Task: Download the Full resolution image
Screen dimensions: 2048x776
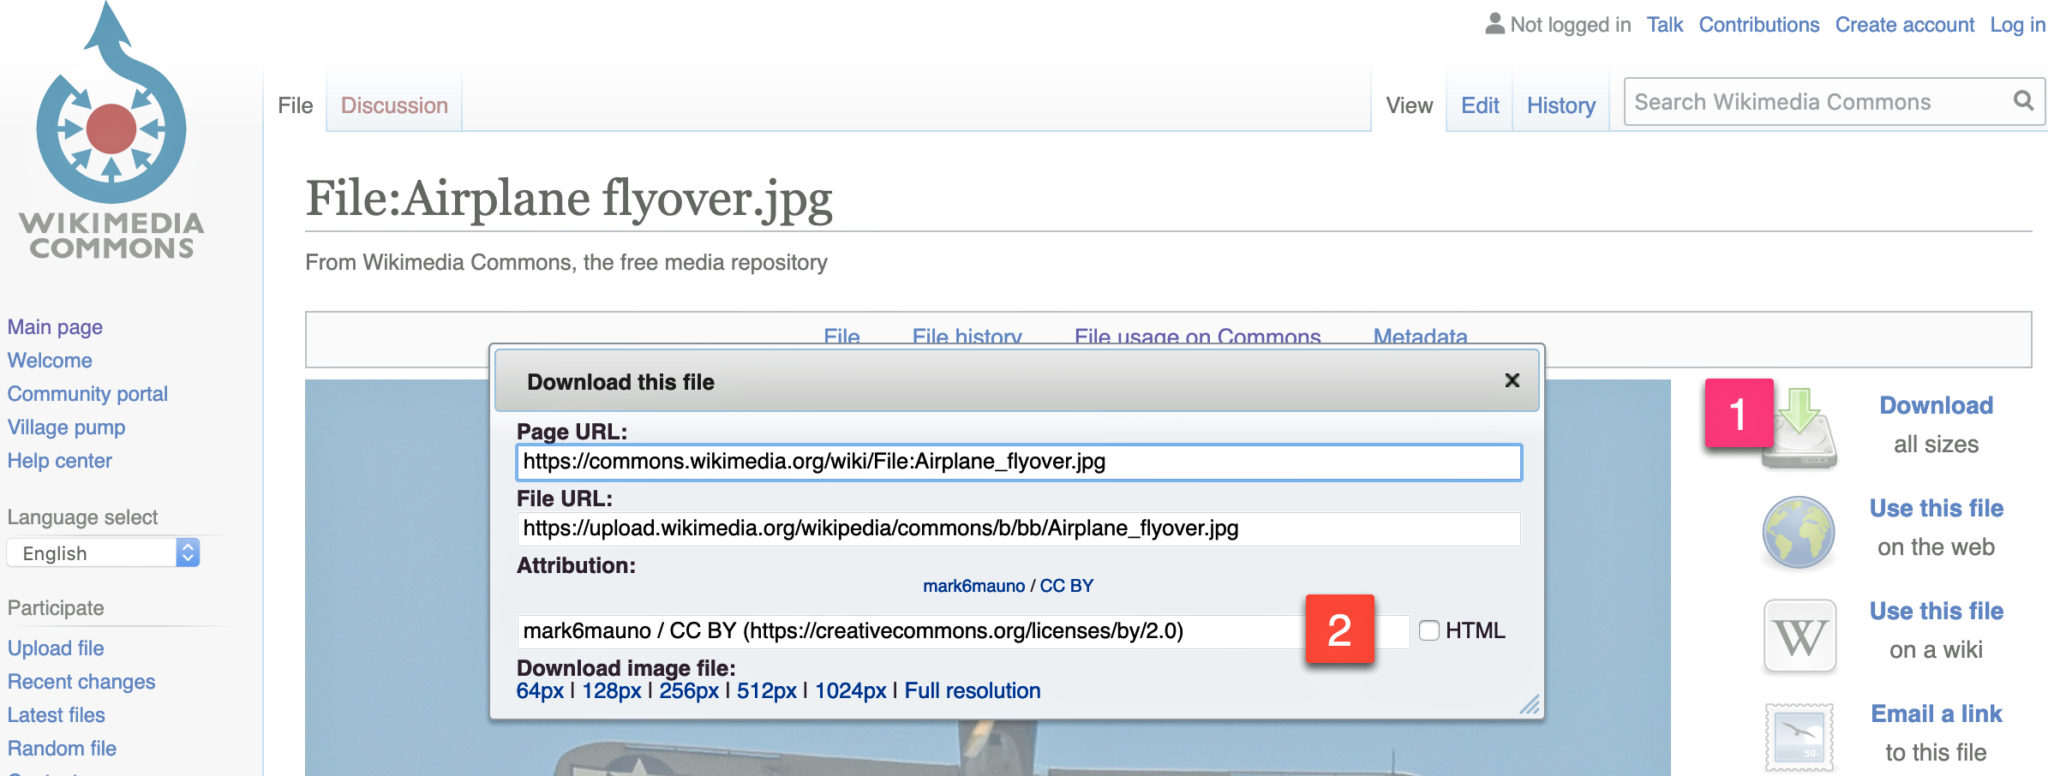Action: pyautogui.click(x=972, y=691)
